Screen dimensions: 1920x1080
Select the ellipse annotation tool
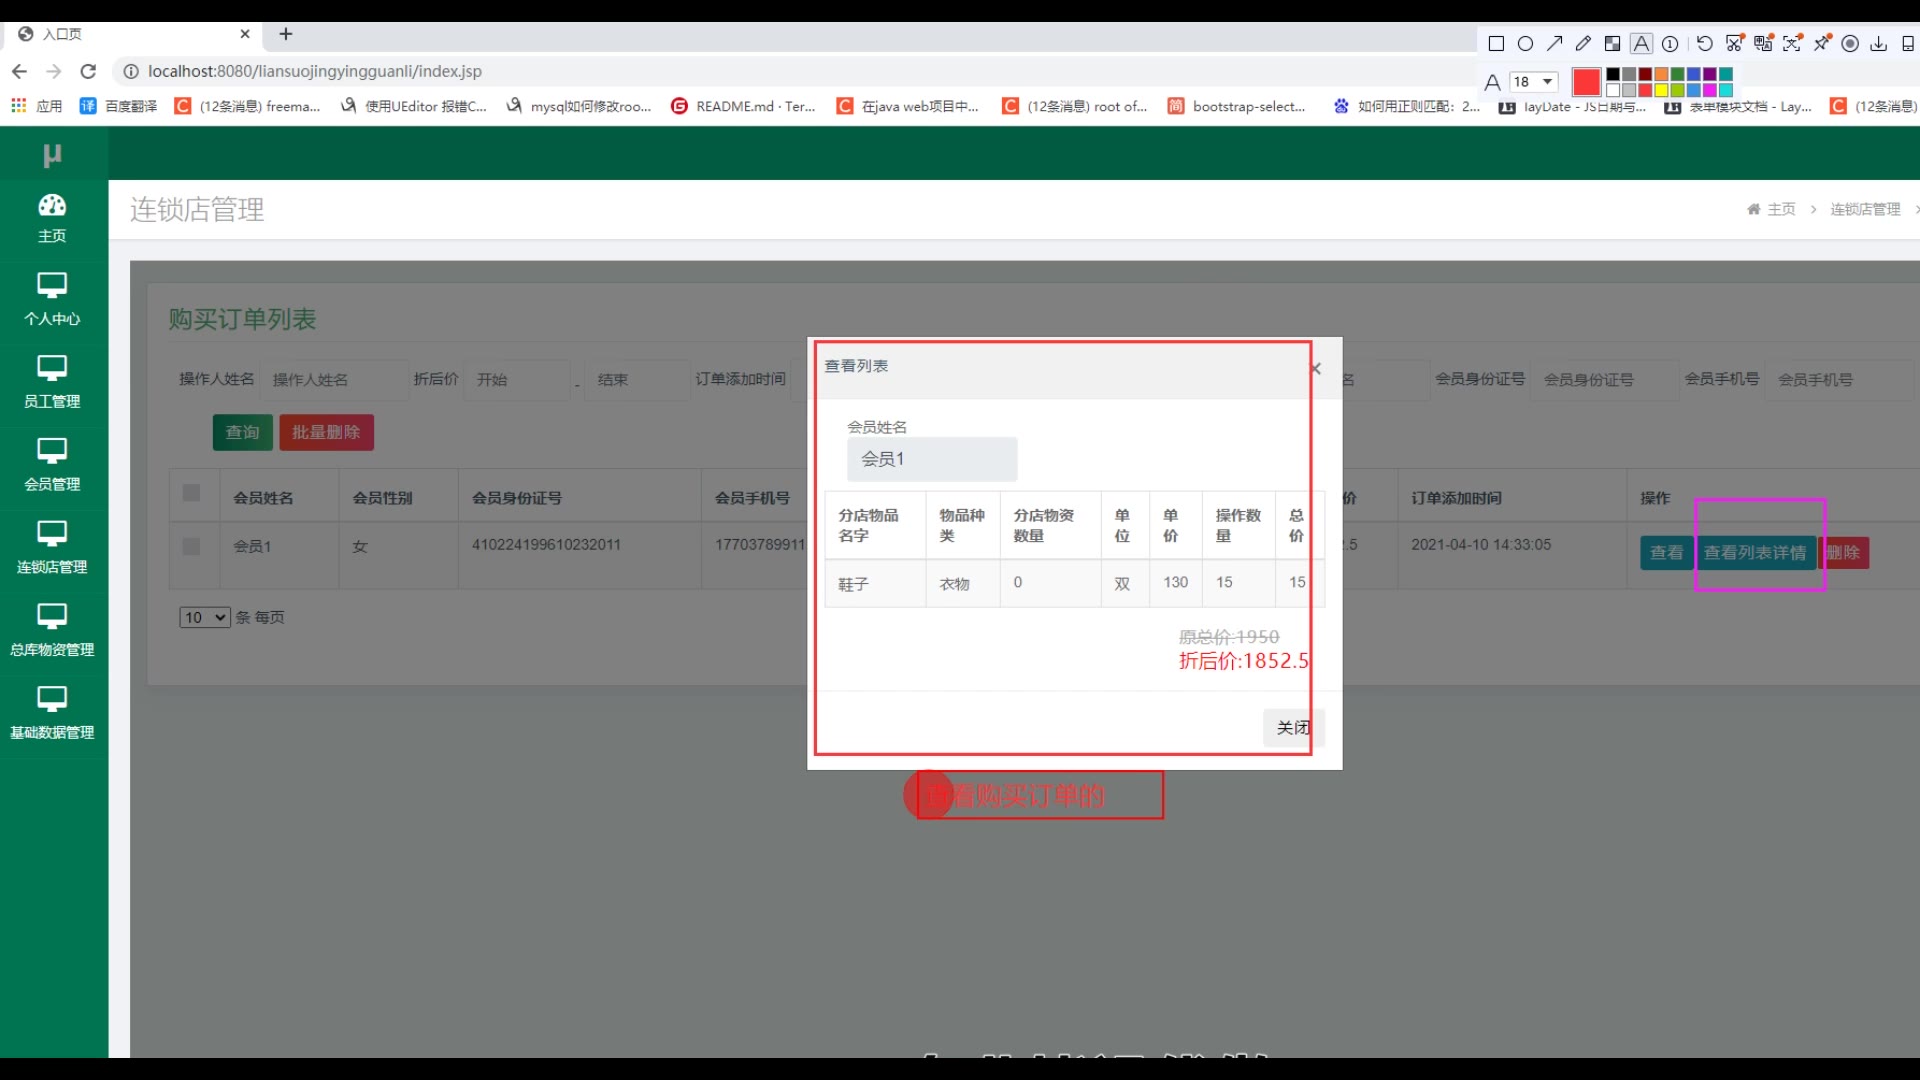click(1525, 44)
